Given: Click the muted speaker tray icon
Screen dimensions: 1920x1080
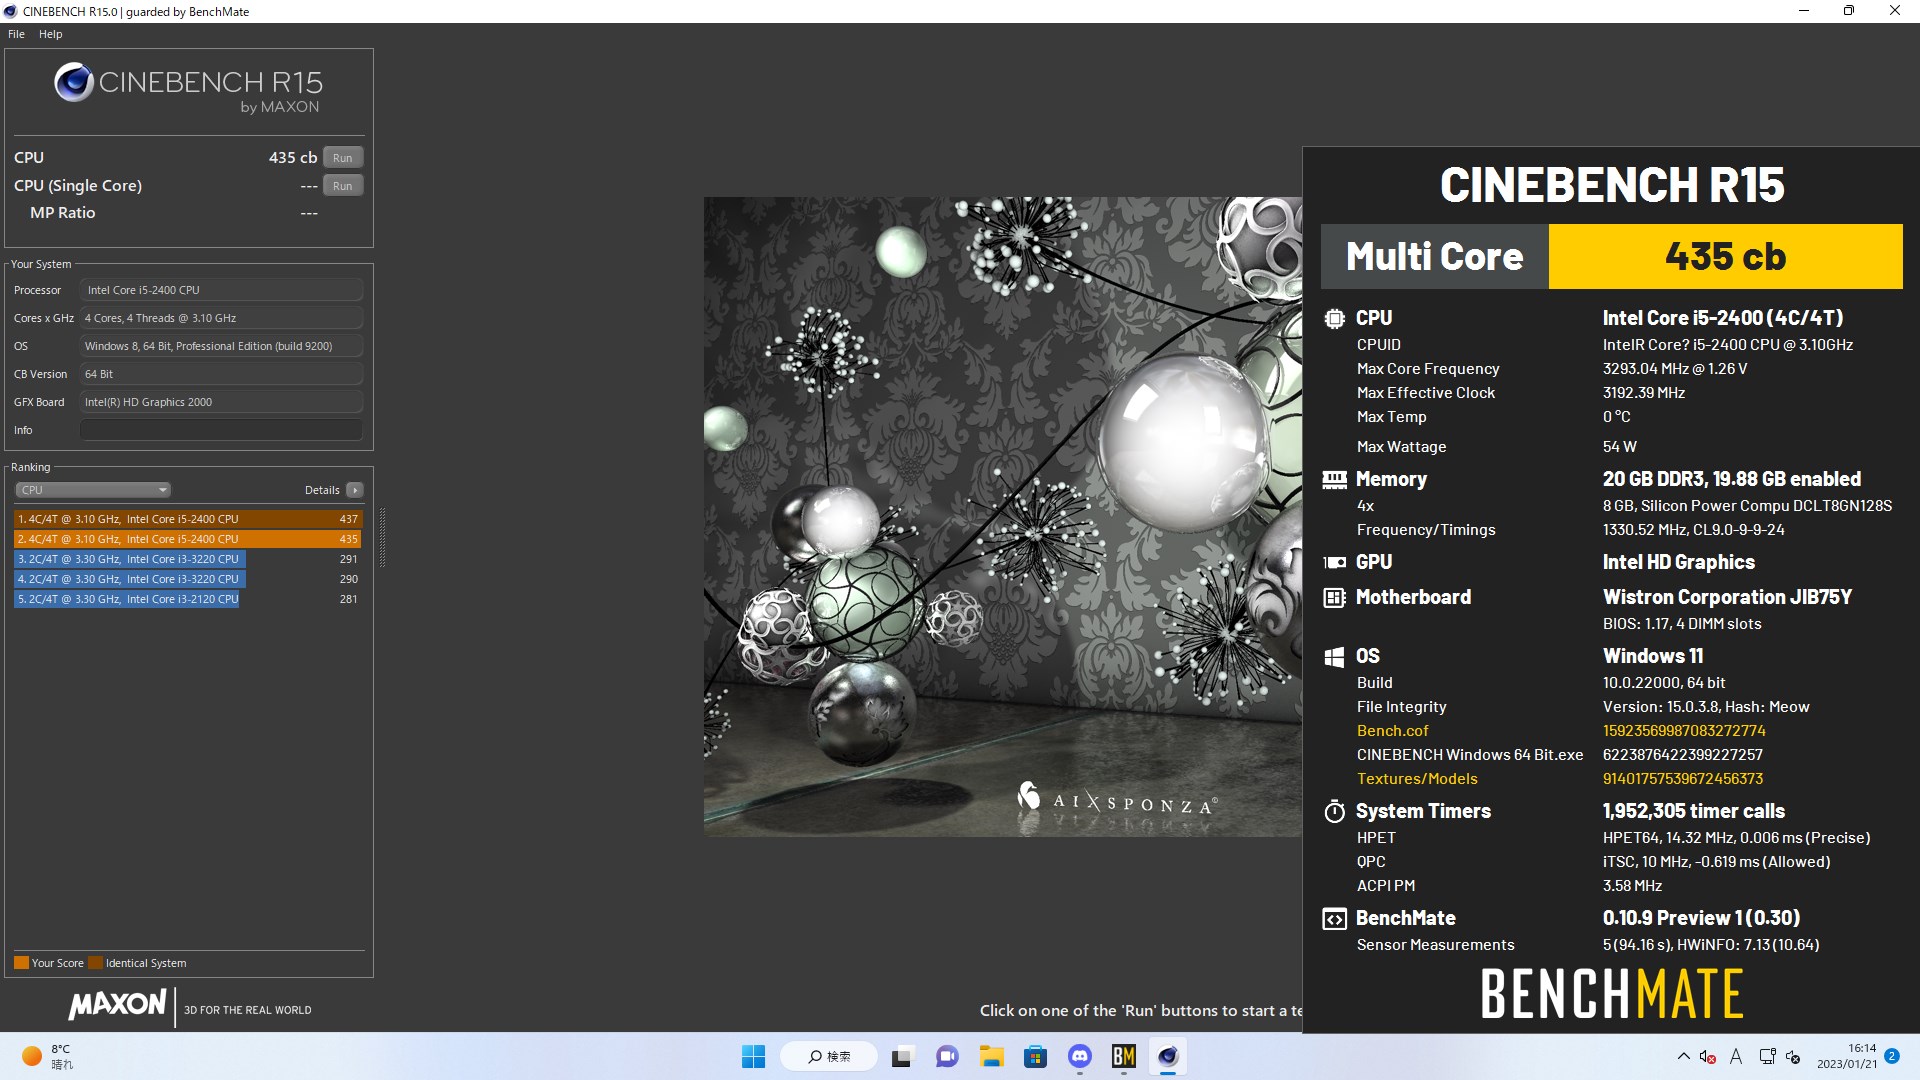Looking at the screenshot, I should click(x=1708, y=1056).
